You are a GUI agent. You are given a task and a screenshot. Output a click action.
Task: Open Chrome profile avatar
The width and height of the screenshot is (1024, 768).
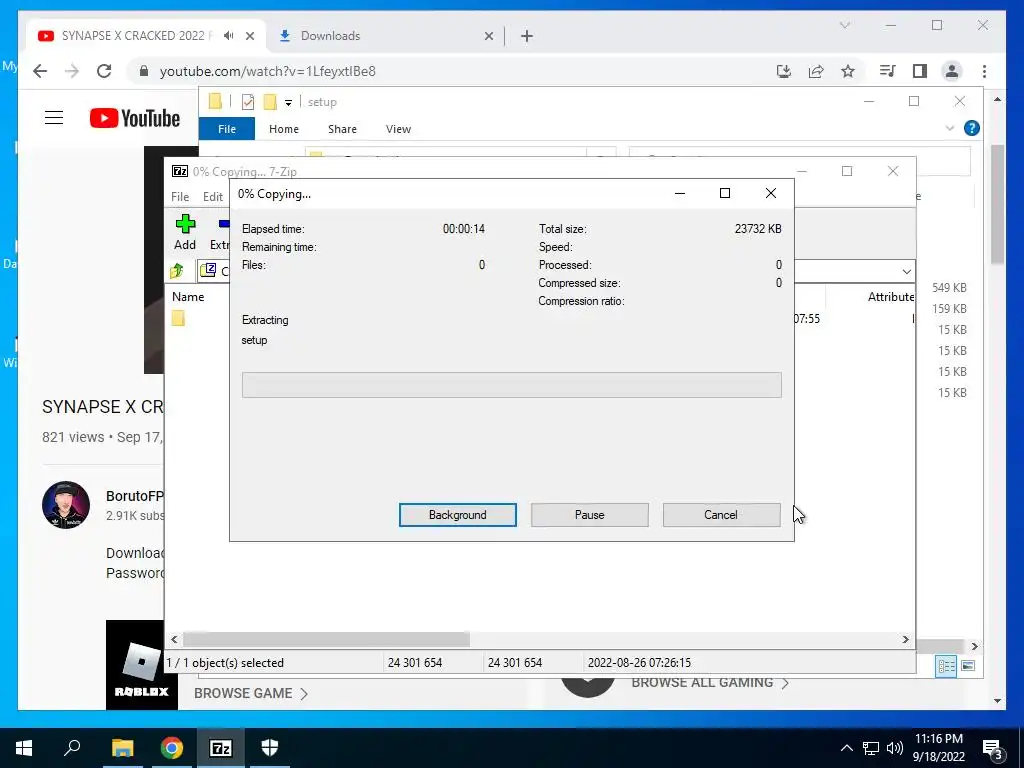(x=952, y=71)
